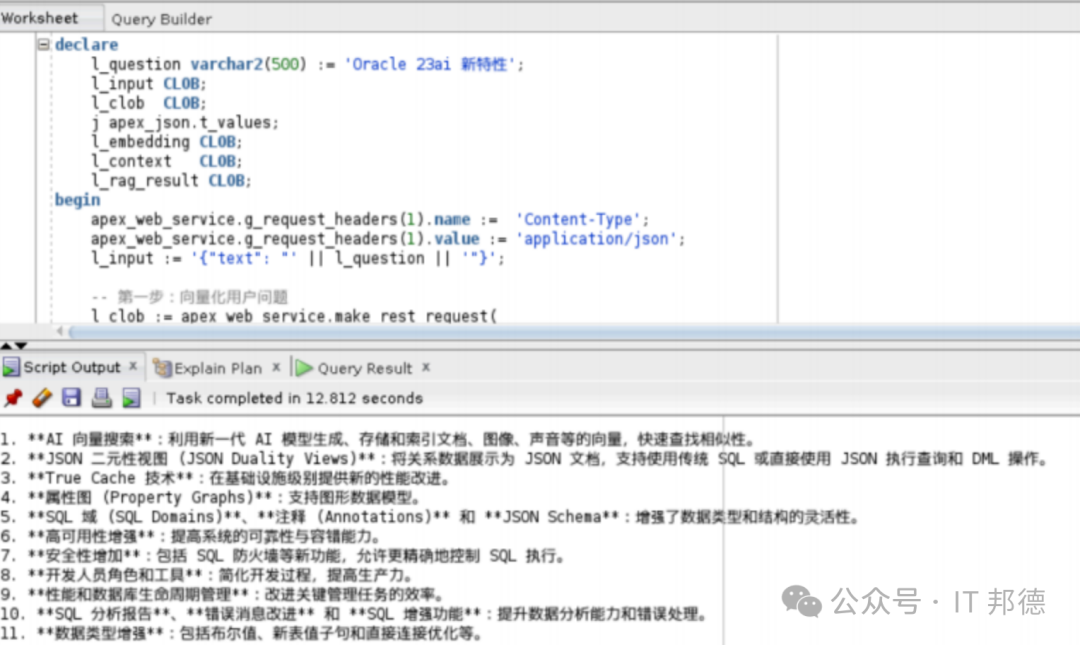Click the 'application/json' string literal
Viewport: 1080px width, 645px height.
(x=596, y=238)
